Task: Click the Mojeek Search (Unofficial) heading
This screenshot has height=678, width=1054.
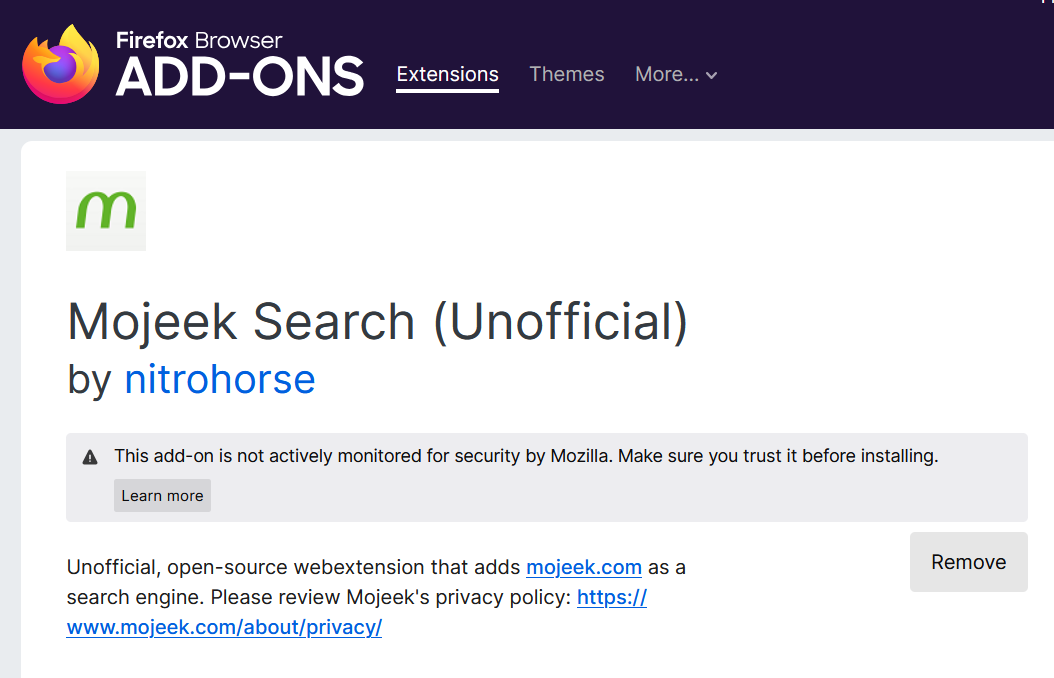Action: [x=378, y=322]
